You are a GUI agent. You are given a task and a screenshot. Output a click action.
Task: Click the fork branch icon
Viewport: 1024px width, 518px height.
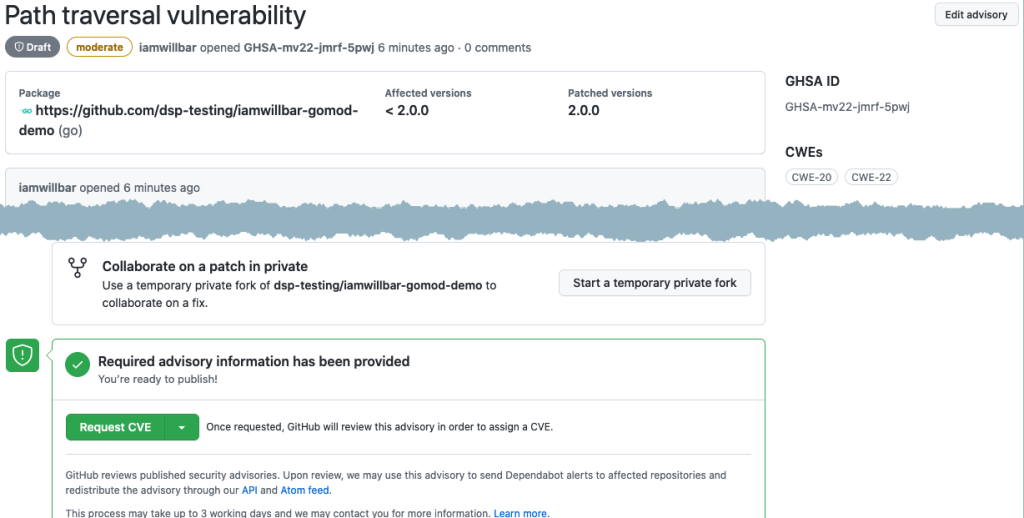pos(78,268)
